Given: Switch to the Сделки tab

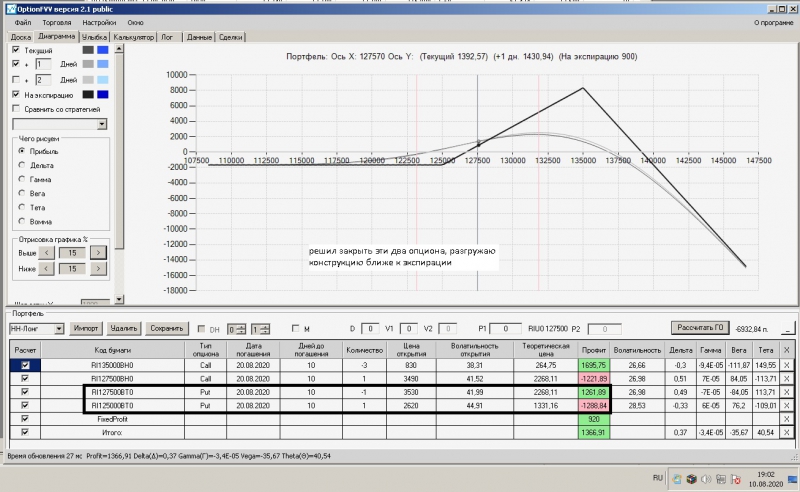Looking at the screenshot, I should (231, 37).
